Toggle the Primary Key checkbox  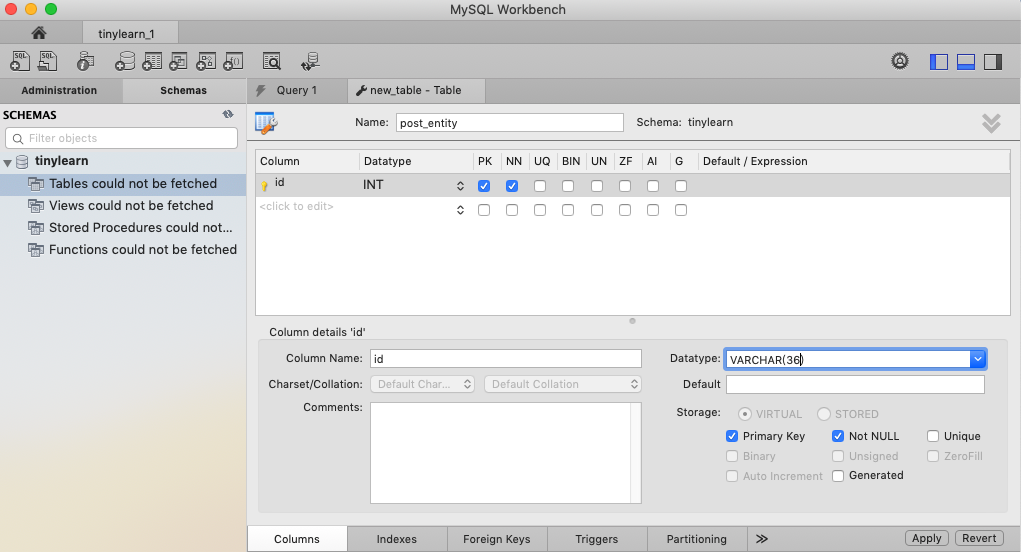click(732, 436)
